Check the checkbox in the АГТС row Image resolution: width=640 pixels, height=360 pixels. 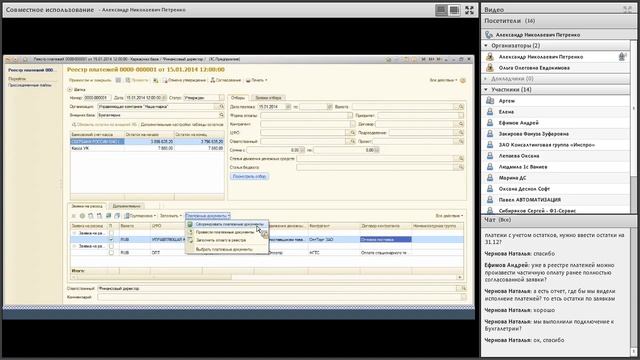[x=111, y=253]
